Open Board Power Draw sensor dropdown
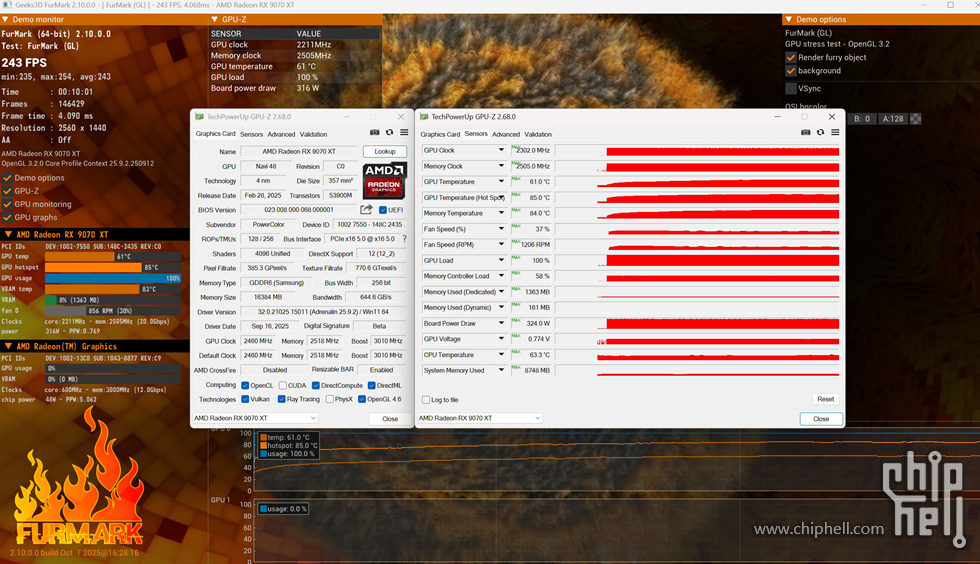This screenshot has width=980, height=564. 501,323
